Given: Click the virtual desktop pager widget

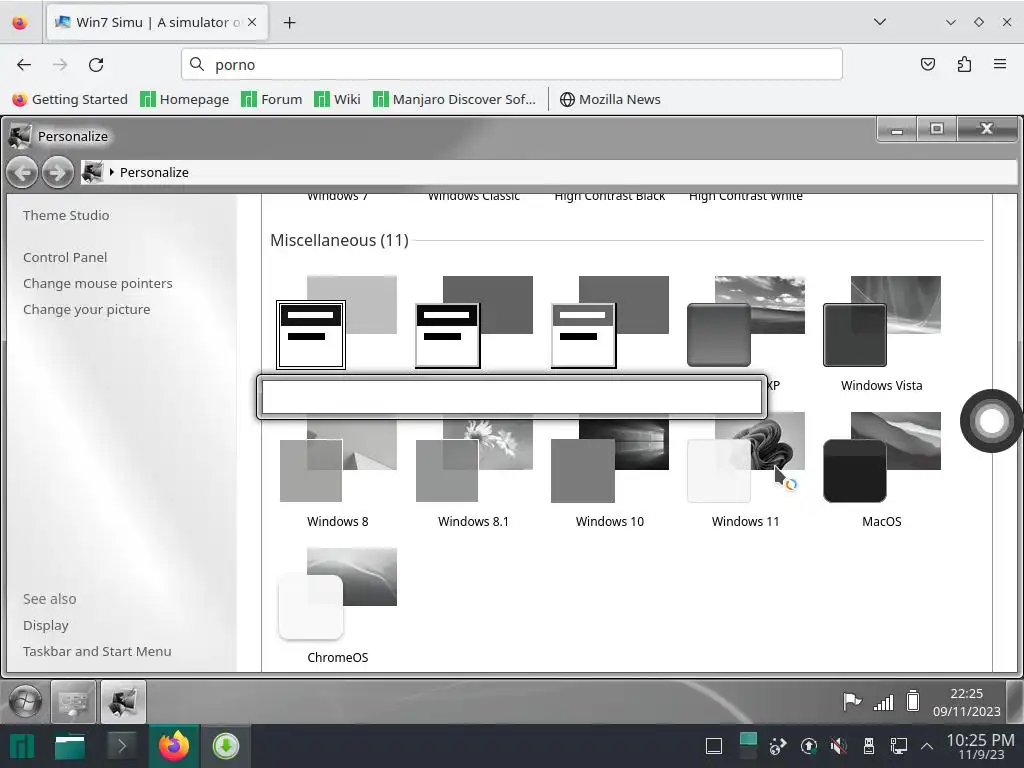Looking at the screenshot, I should coord(748,746).
